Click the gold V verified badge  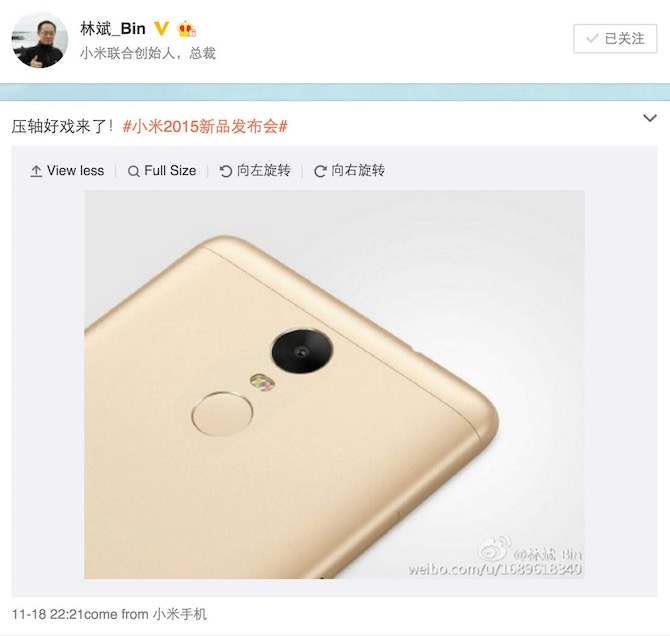pos(161,29)
